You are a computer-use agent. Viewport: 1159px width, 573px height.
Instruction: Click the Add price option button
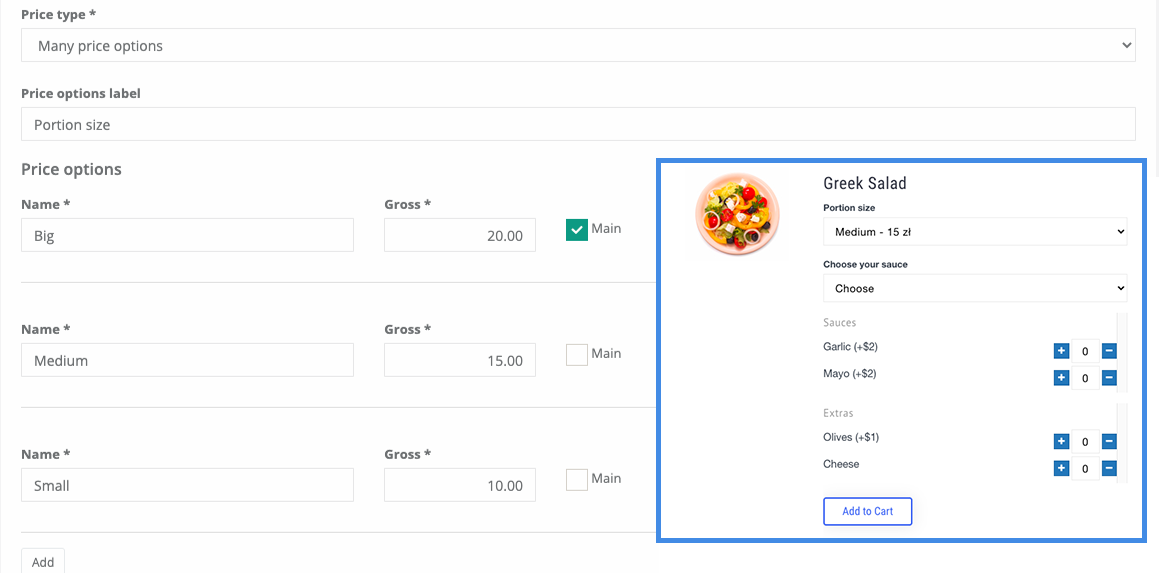(43, 561)
